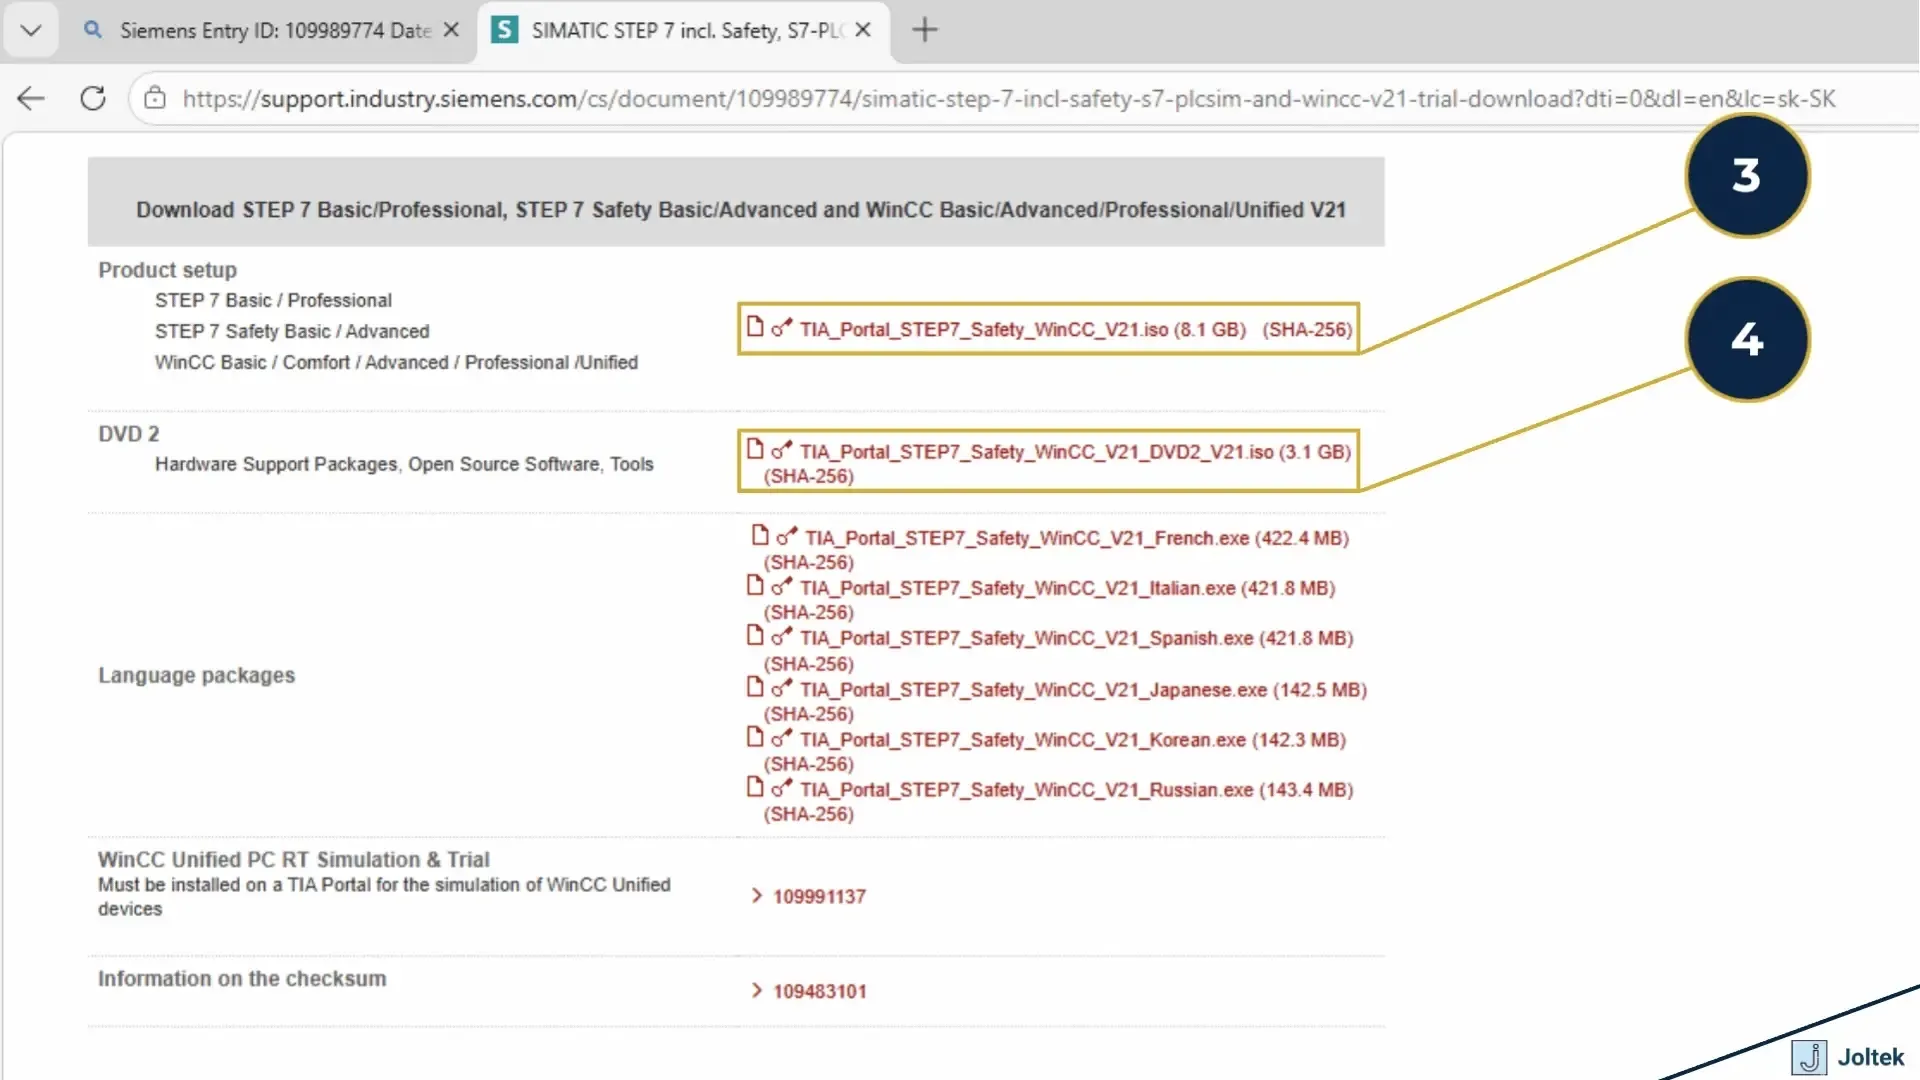Download the Italian language package exe
This screenshot has width=1920, height=1080.
point(1067,588)
